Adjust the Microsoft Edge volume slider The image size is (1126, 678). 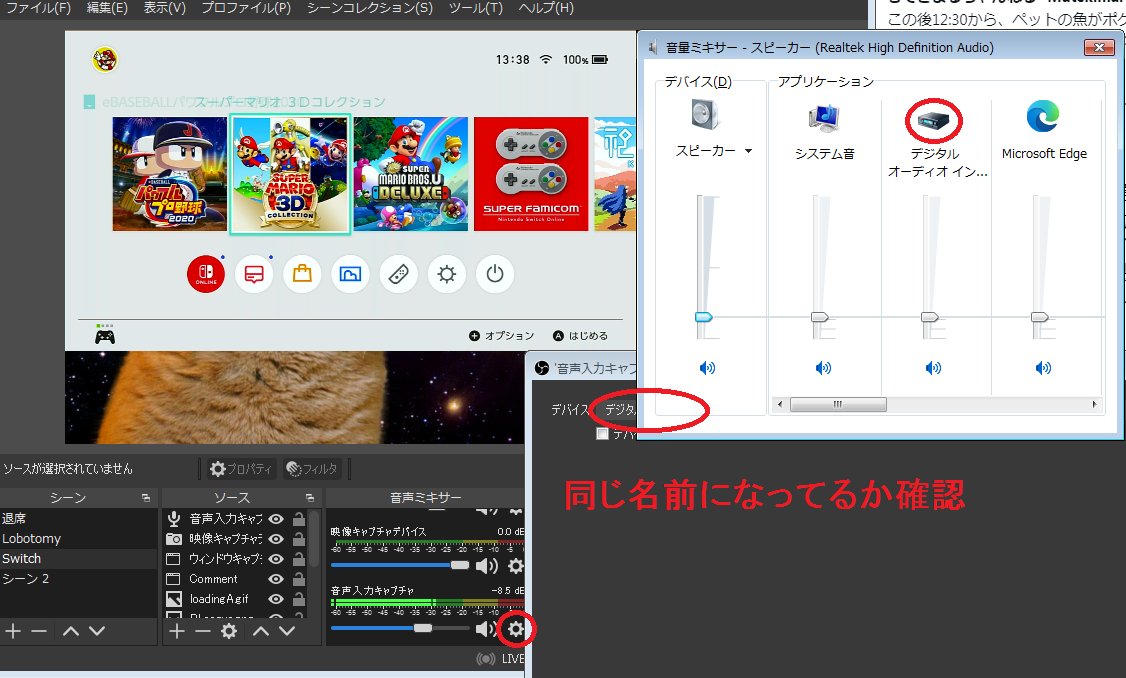pos(1040,317)
